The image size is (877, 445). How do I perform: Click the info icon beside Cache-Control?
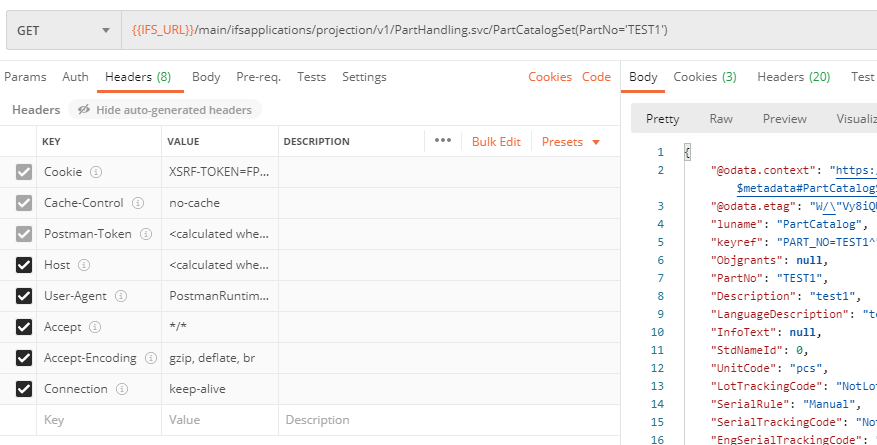(137, 203)
